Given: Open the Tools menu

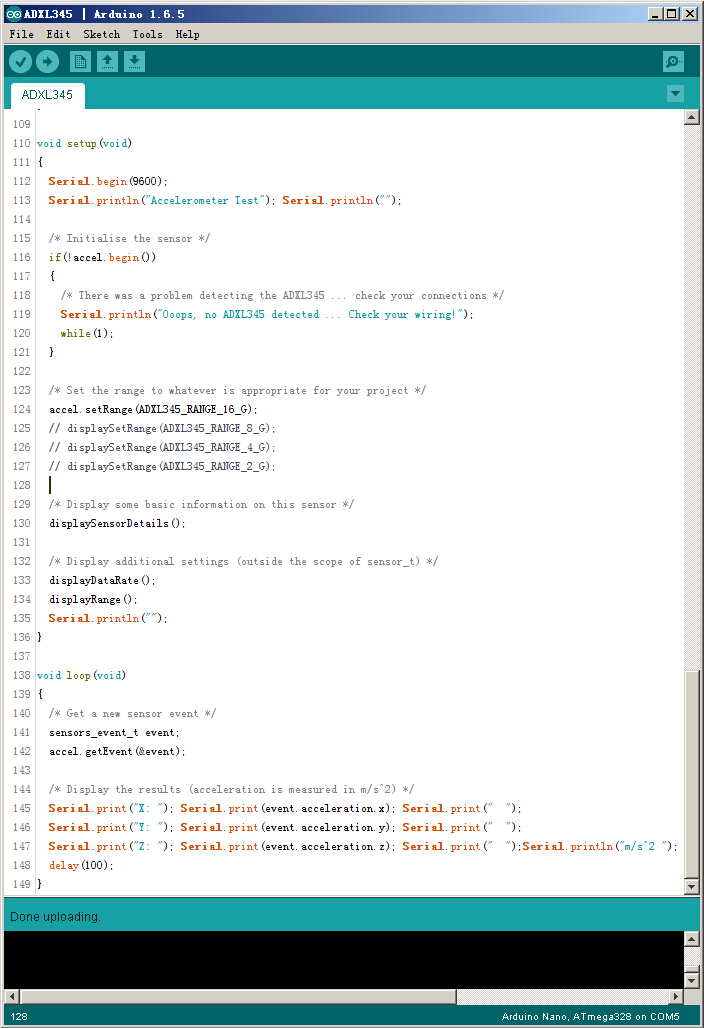Looking at the screenshot, I should point(147,34).
